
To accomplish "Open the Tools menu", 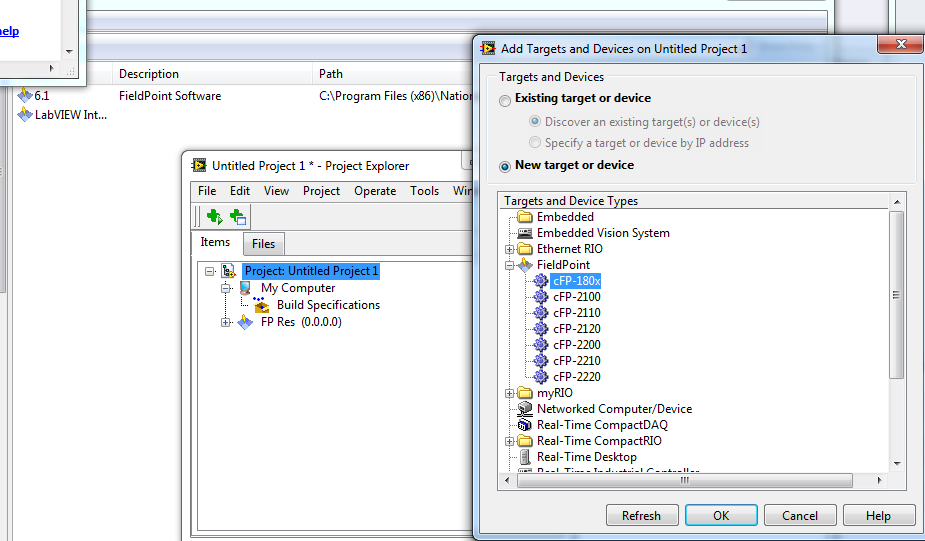I will (425, 191).
